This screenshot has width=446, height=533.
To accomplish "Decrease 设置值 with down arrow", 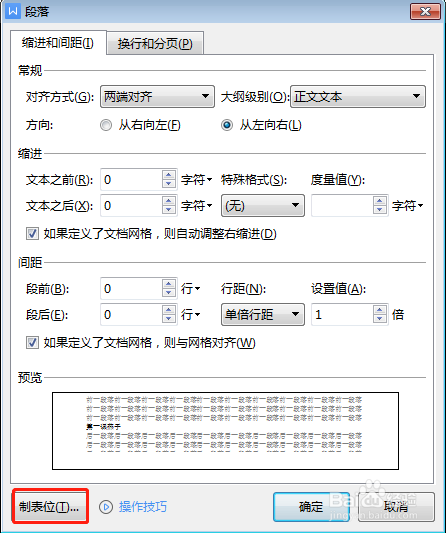I will click(x=380, y=319).
